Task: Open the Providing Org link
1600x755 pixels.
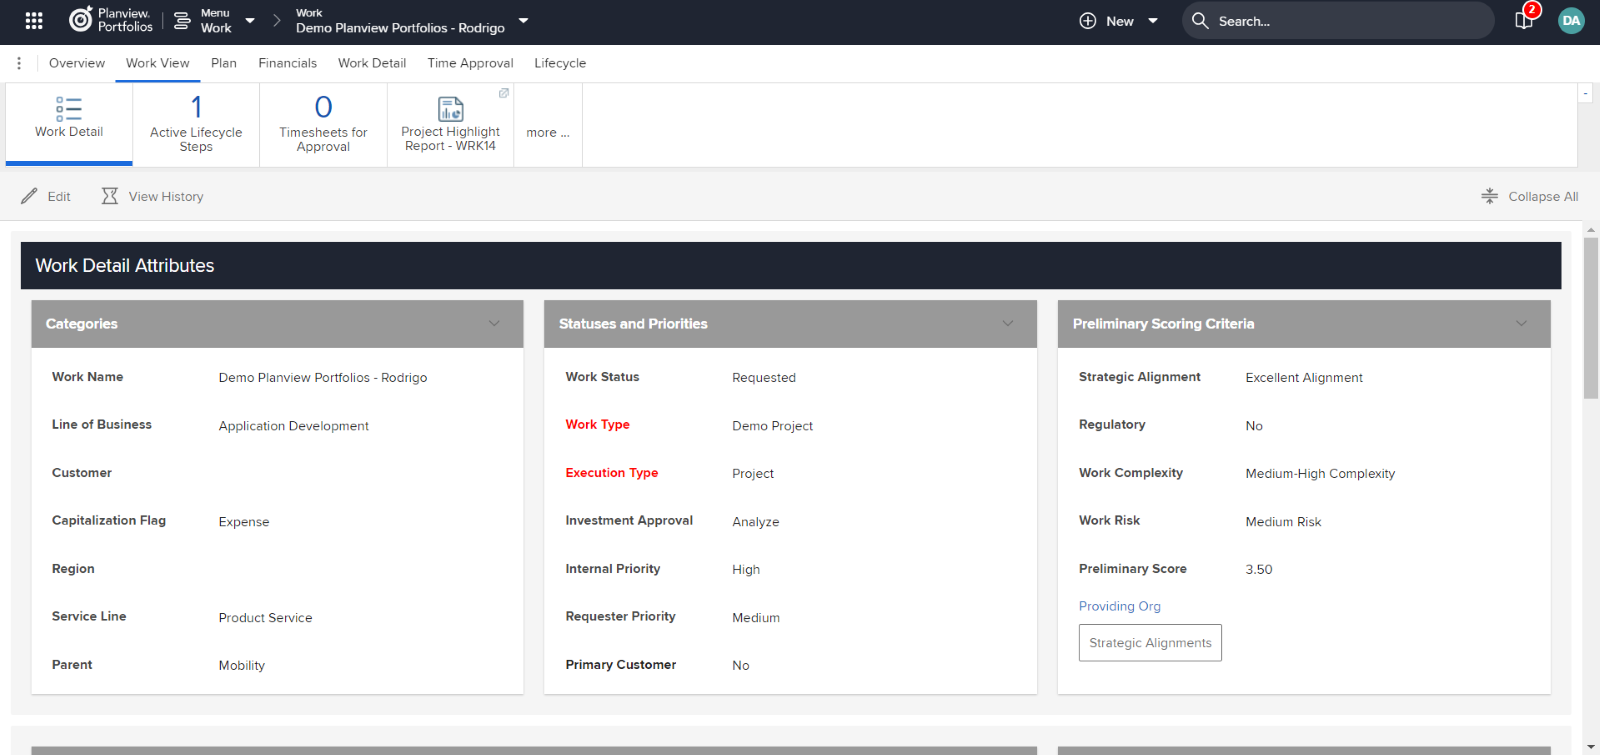Action: pos(1120,606)
